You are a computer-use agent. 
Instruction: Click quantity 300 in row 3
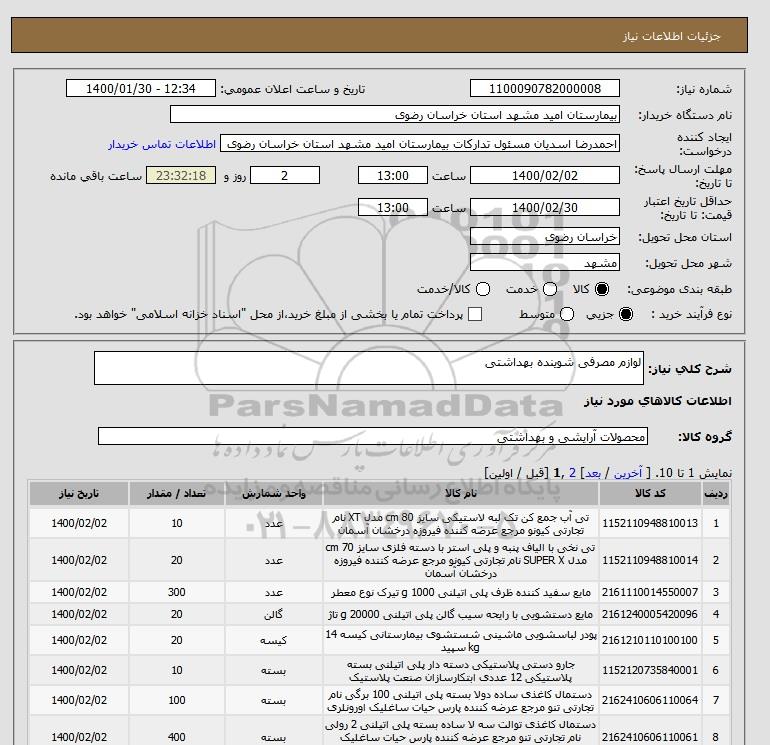coord(176,592)
